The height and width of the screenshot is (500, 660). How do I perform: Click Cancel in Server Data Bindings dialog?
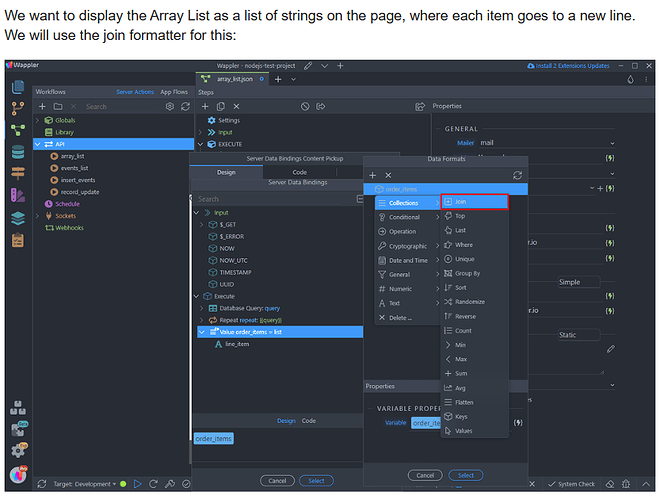[x=277, y=481]
